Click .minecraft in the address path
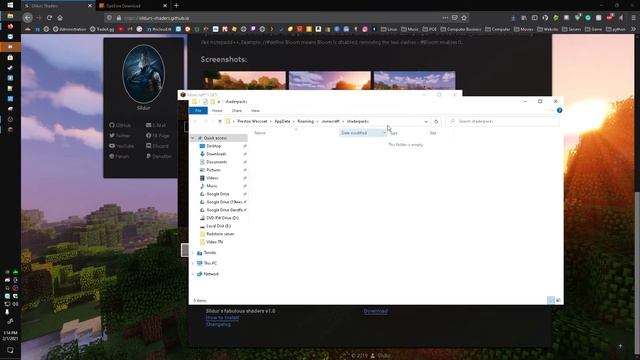Image resolution: width=640 pixels, height=360 pixels. 330,121
